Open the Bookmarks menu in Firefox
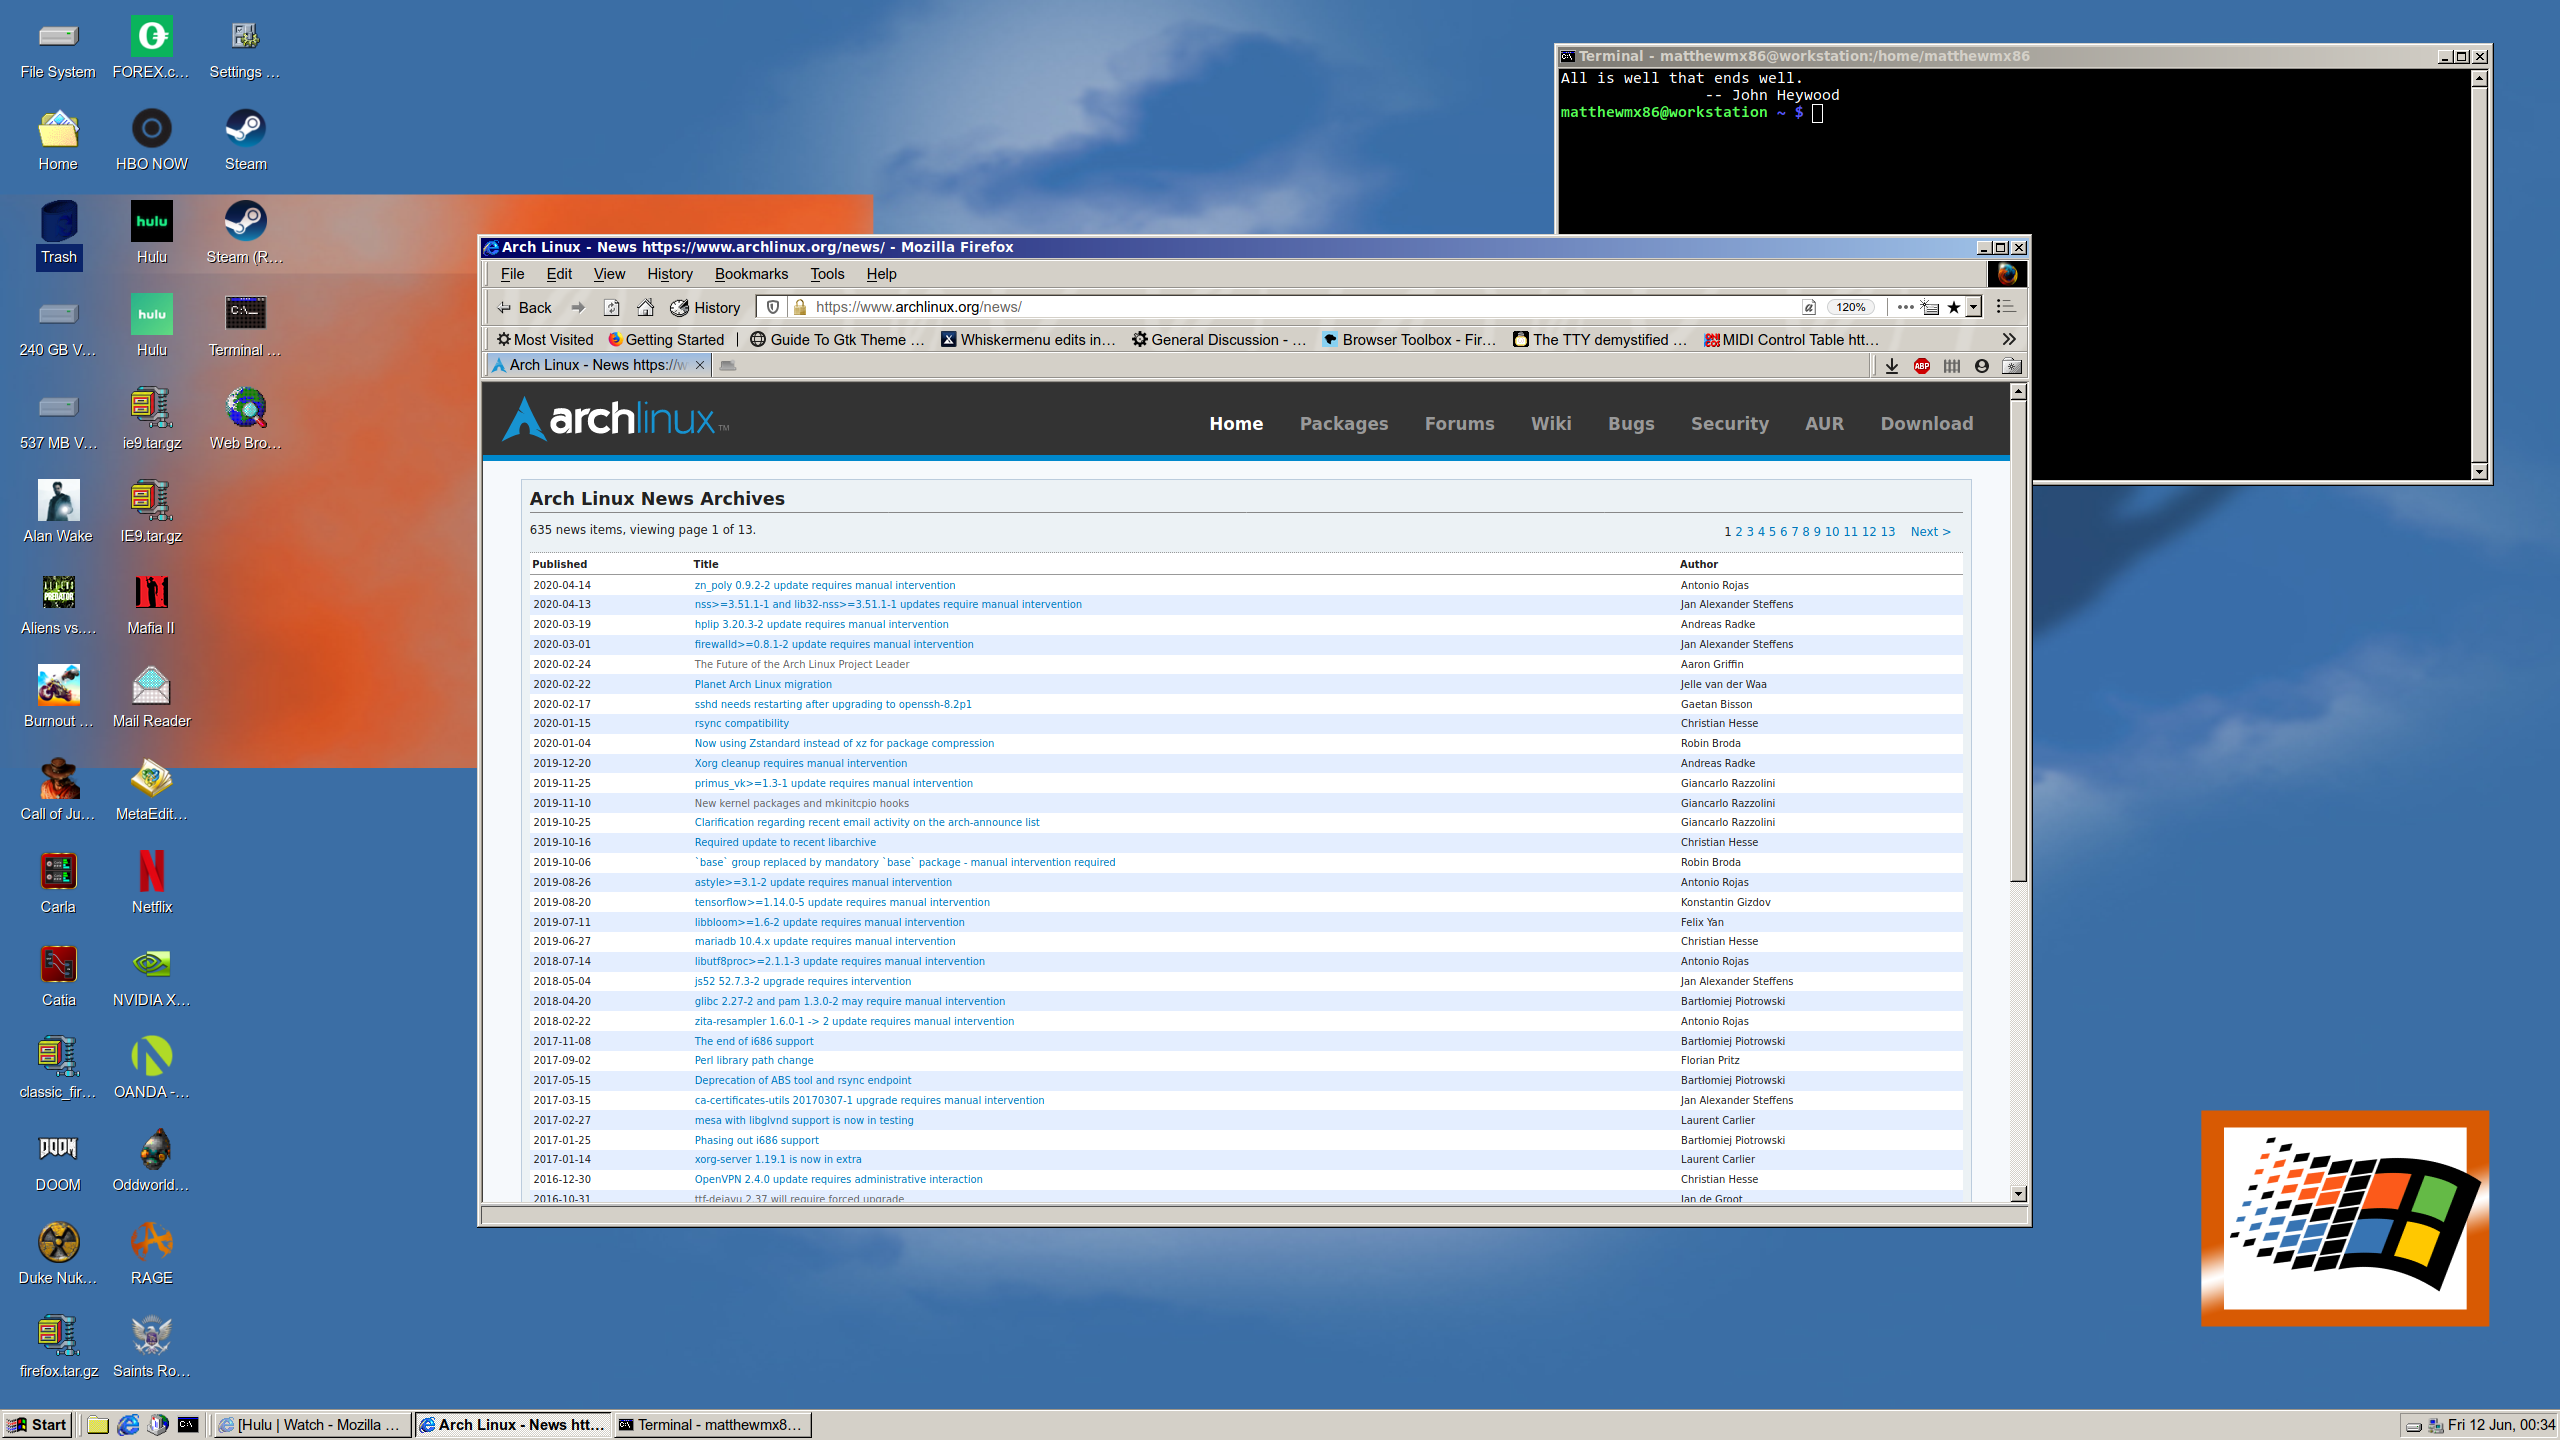The image size is (2560, 1440). coord(751,273)
